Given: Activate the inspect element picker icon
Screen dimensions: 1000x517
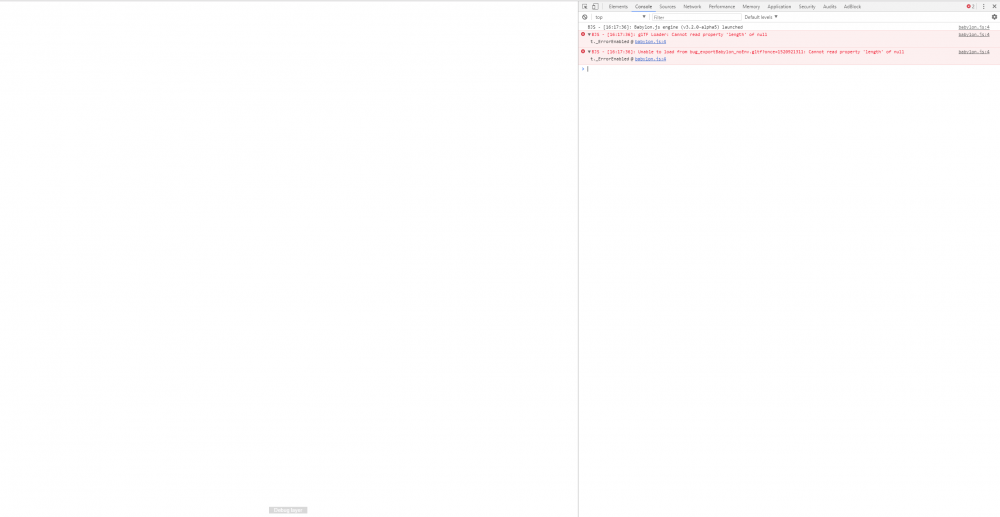Looking at the screenshot, I should pos(584,6).
